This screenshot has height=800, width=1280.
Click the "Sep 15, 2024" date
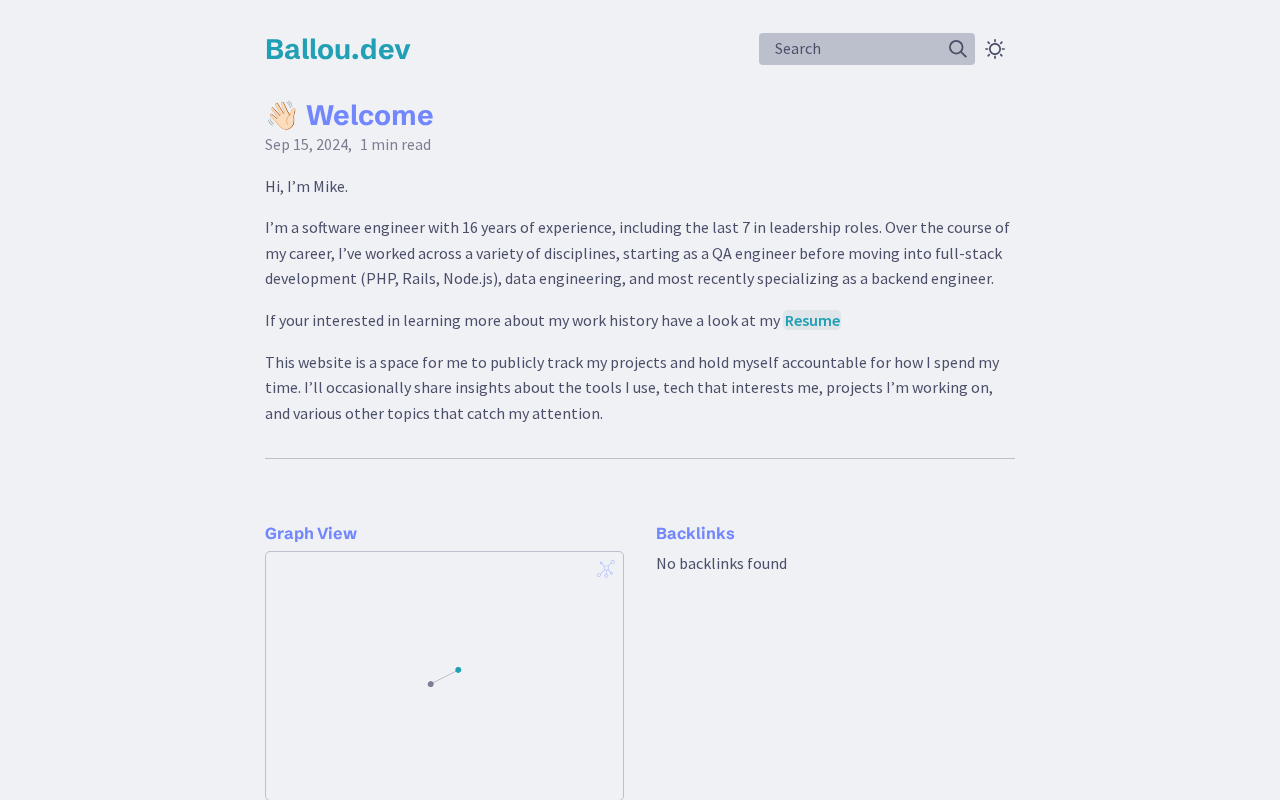click(307, 145)
